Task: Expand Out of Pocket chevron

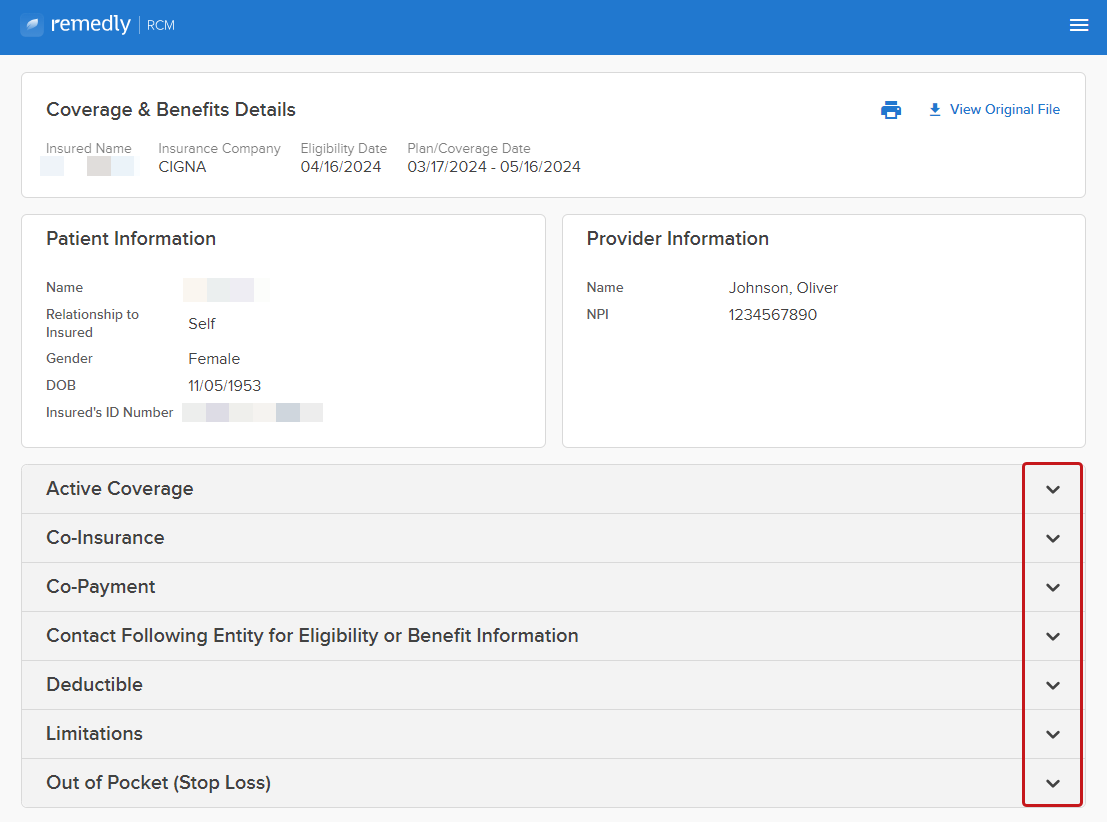Action: click(1053, 783)
